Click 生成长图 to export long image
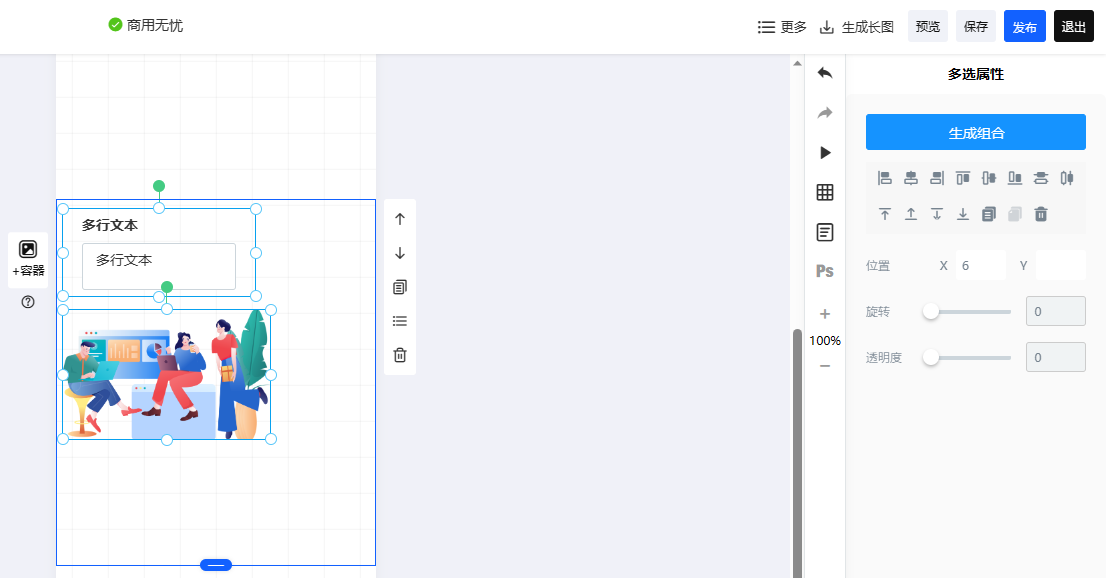The height and width of the screenshot is (578, 1106). pos(856,27)
